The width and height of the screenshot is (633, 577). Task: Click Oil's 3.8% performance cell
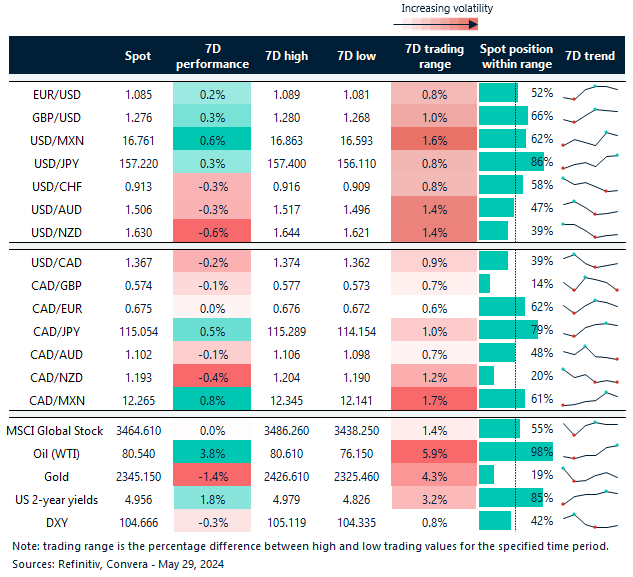point(212,451)
